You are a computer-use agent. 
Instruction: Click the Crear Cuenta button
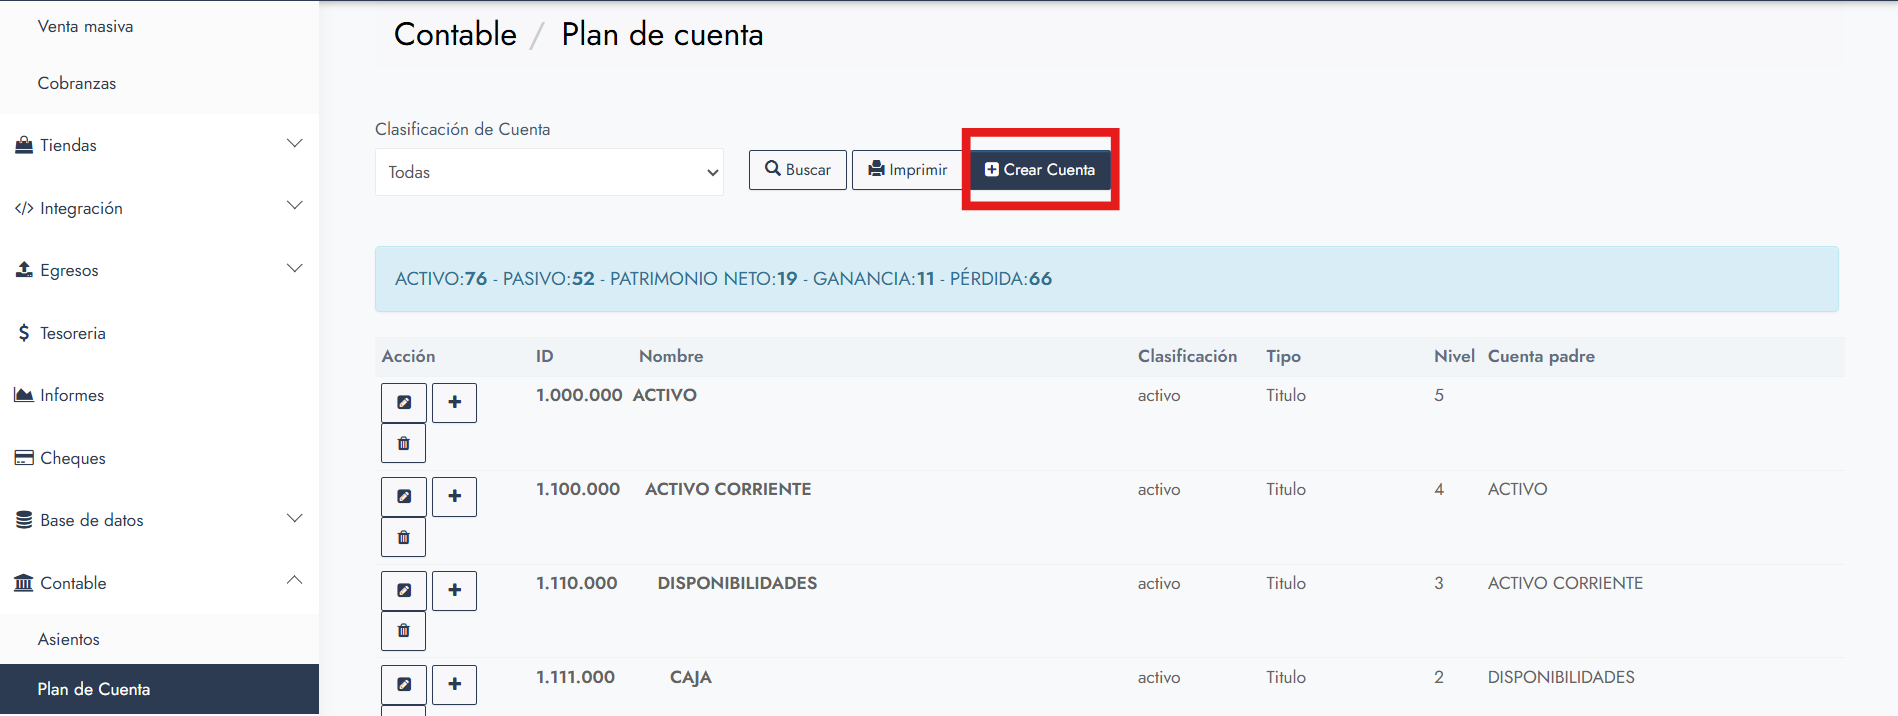pos(1040,170)
